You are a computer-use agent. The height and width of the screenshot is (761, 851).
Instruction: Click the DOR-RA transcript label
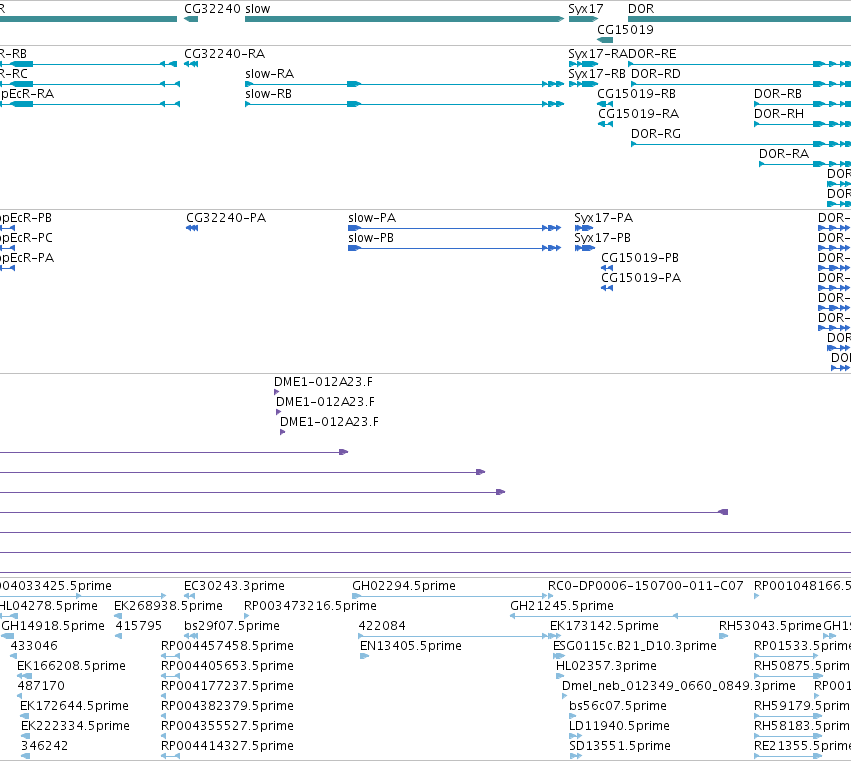(x=784, y=154)
